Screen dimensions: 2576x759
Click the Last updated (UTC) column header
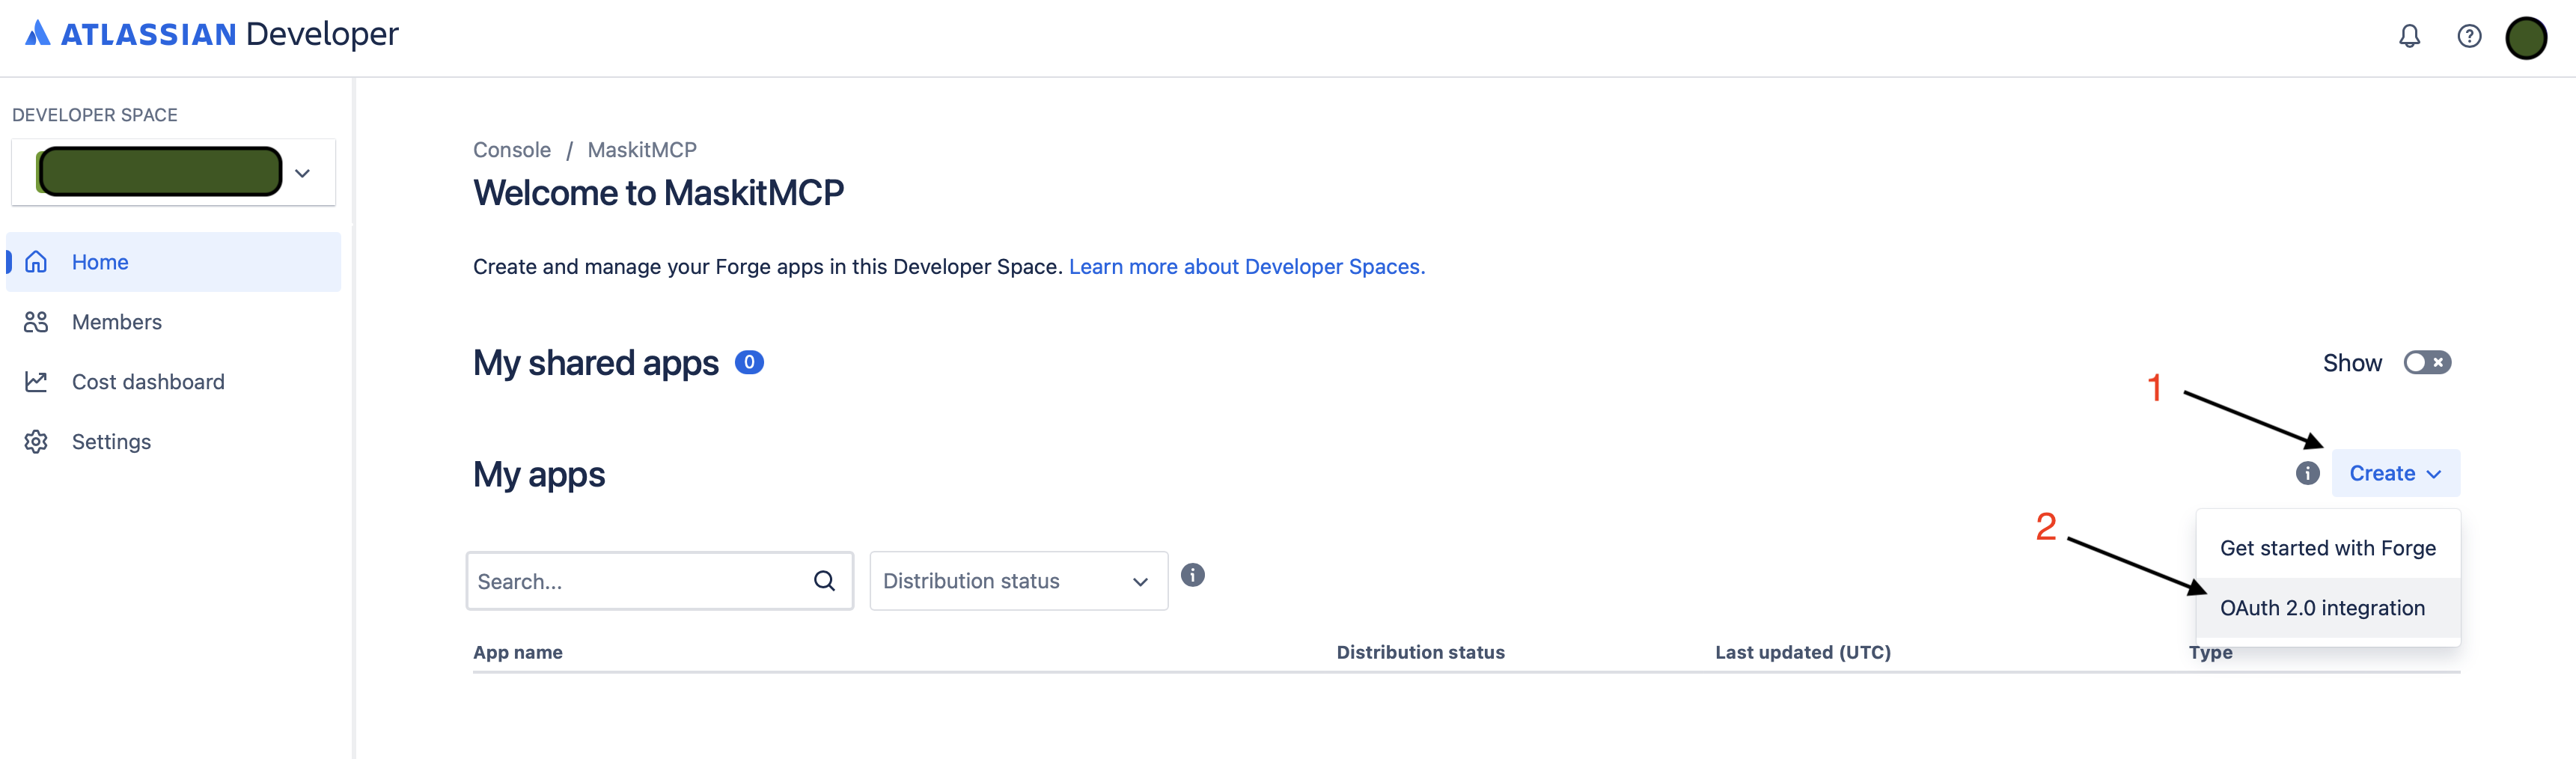coord(1802,652)
